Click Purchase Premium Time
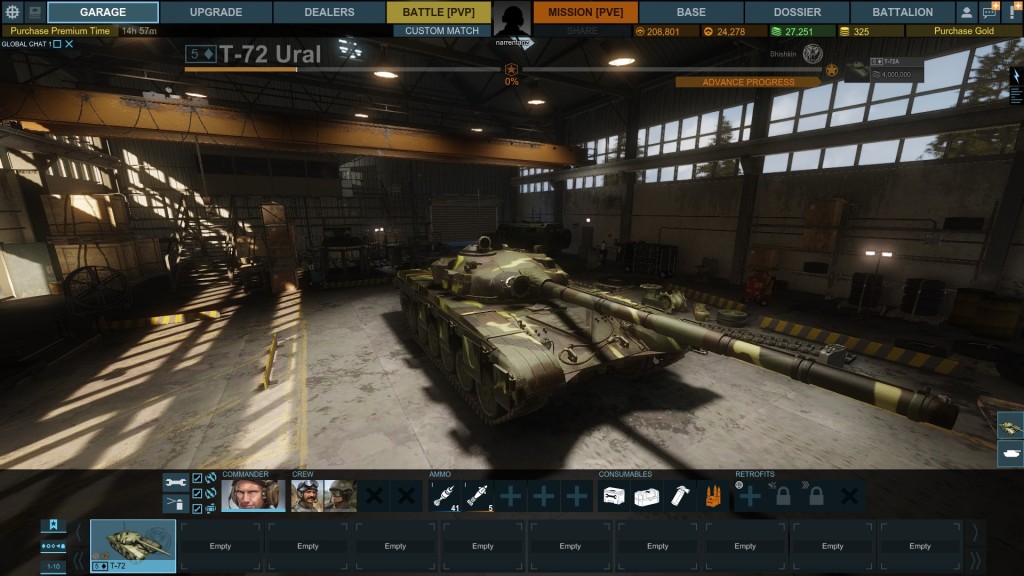The width and height of the screenshot is (1024, 576). point(60,31)
